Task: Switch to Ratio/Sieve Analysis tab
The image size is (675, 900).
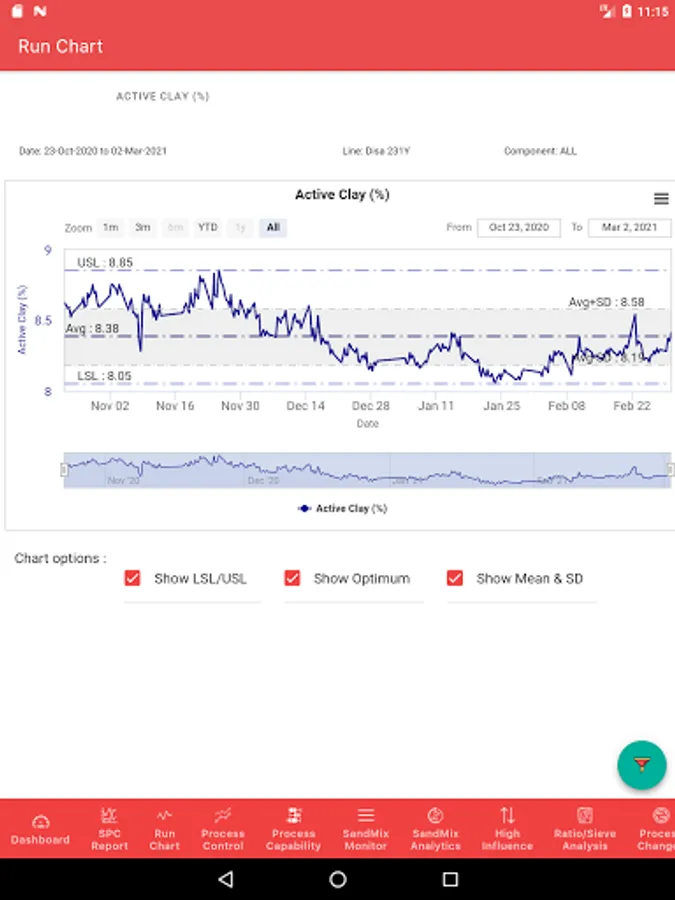Action: (585, 829)
